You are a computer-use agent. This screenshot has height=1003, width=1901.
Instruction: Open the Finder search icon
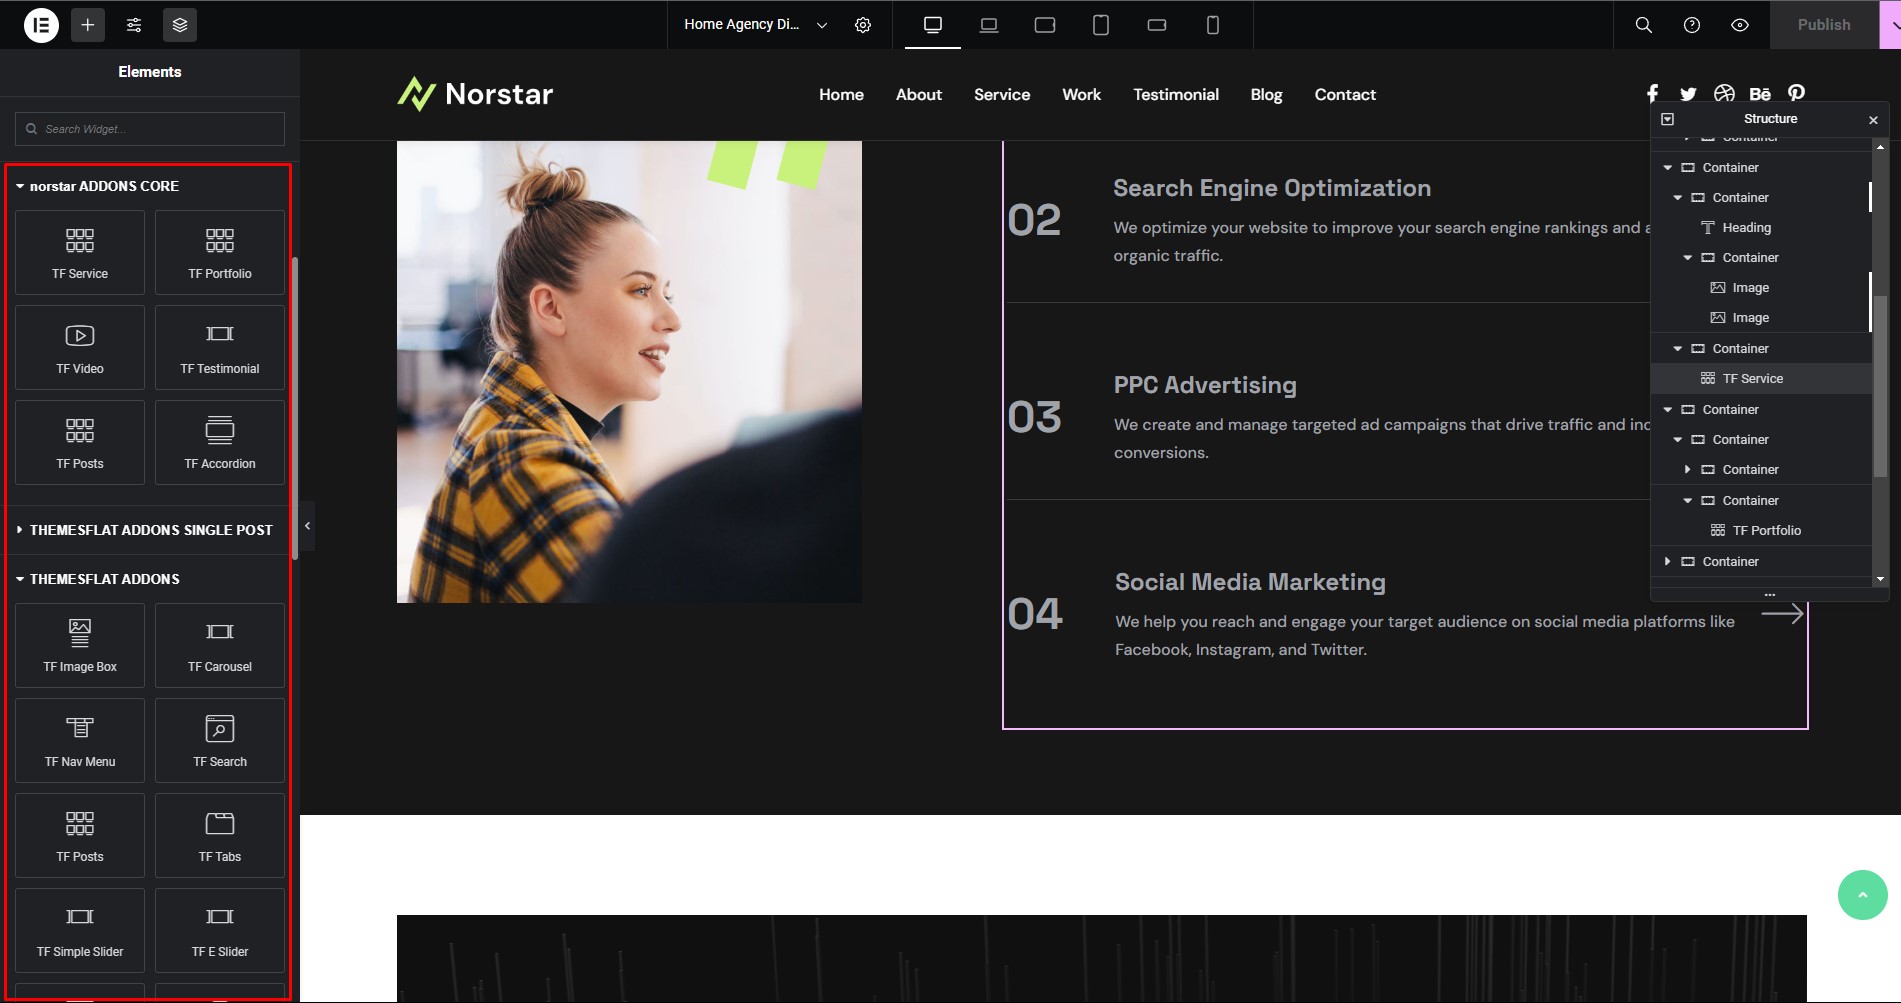coord(1644,25)
